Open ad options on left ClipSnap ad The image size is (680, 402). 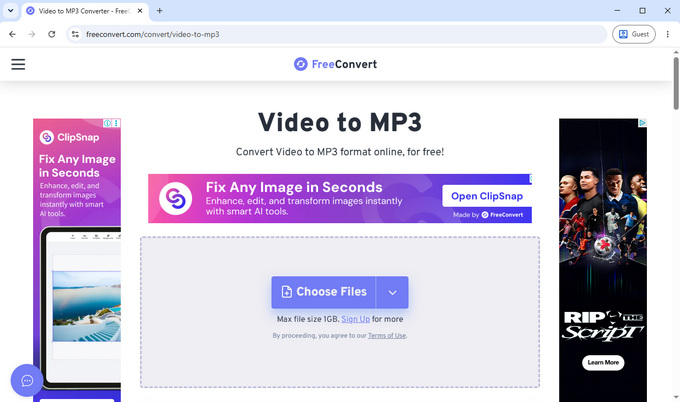116,123
